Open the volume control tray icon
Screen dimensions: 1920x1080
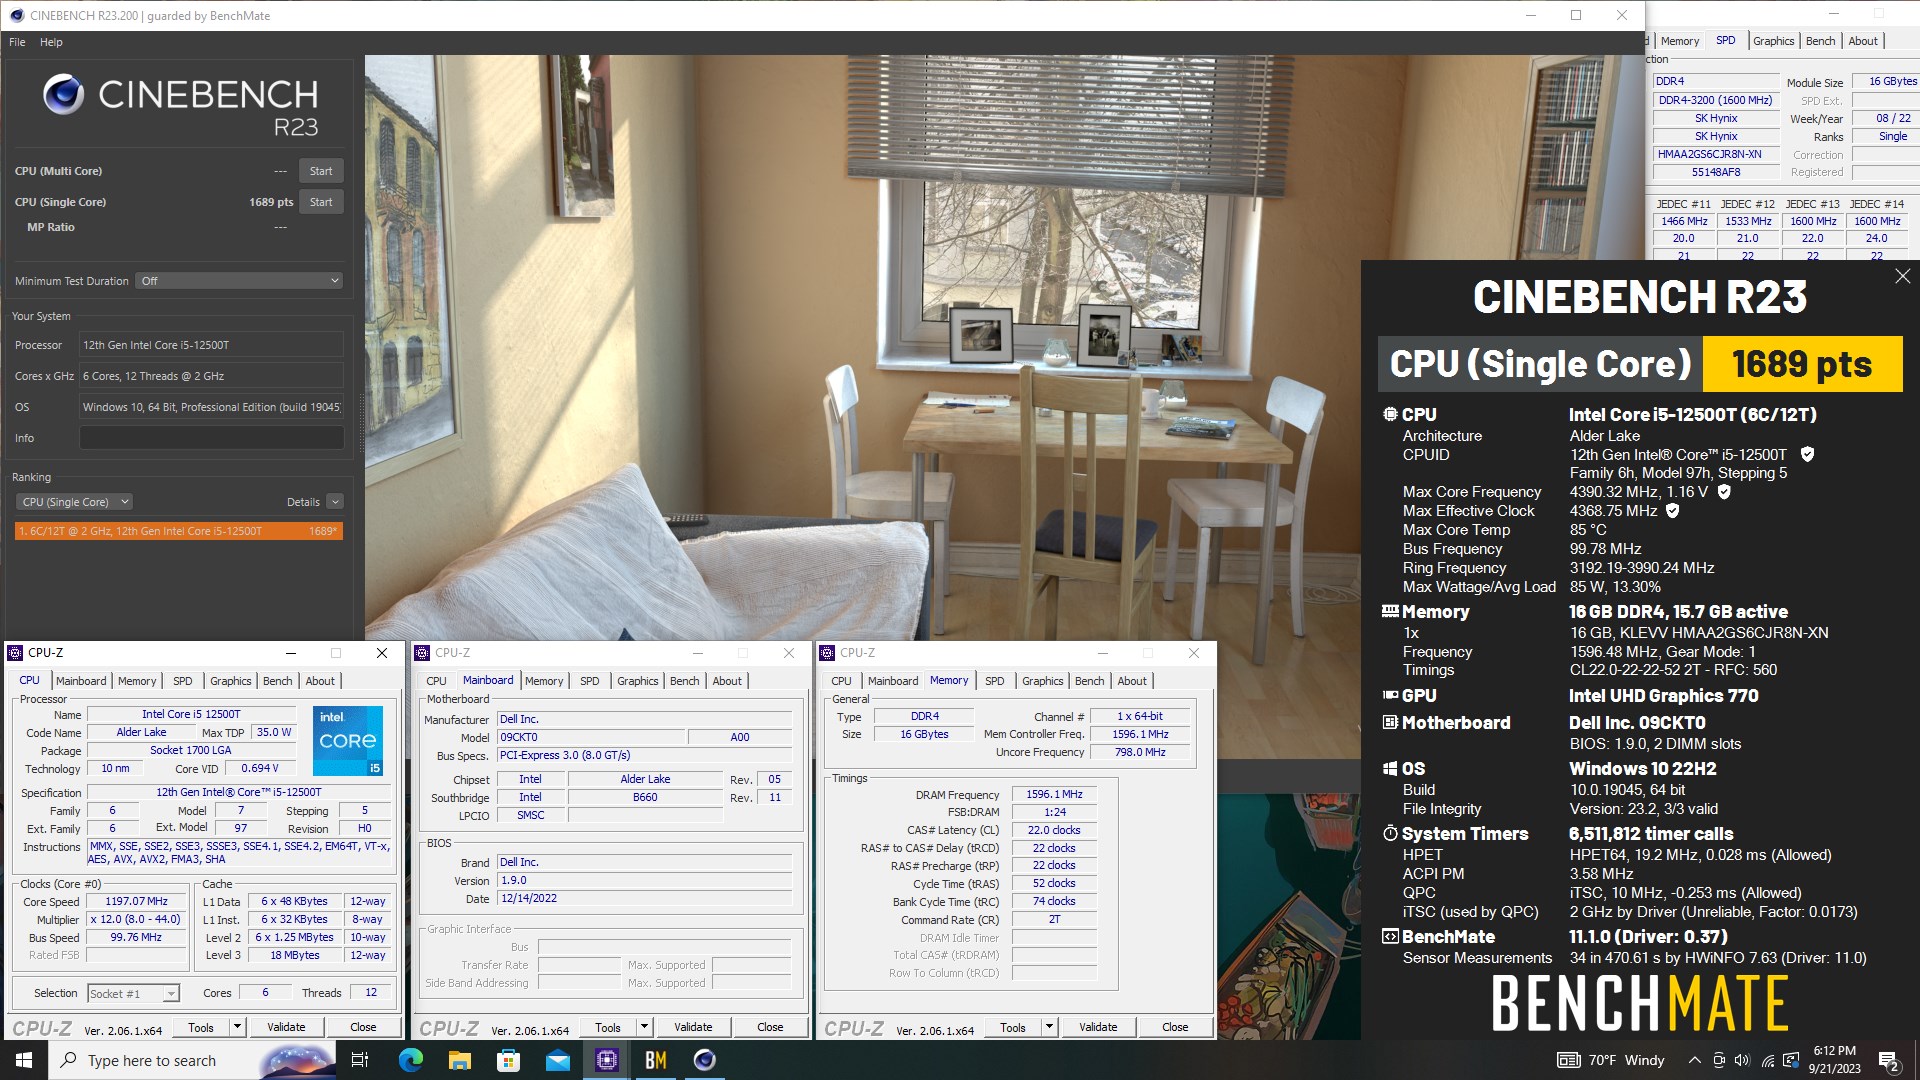(x=1743, y=1060)
